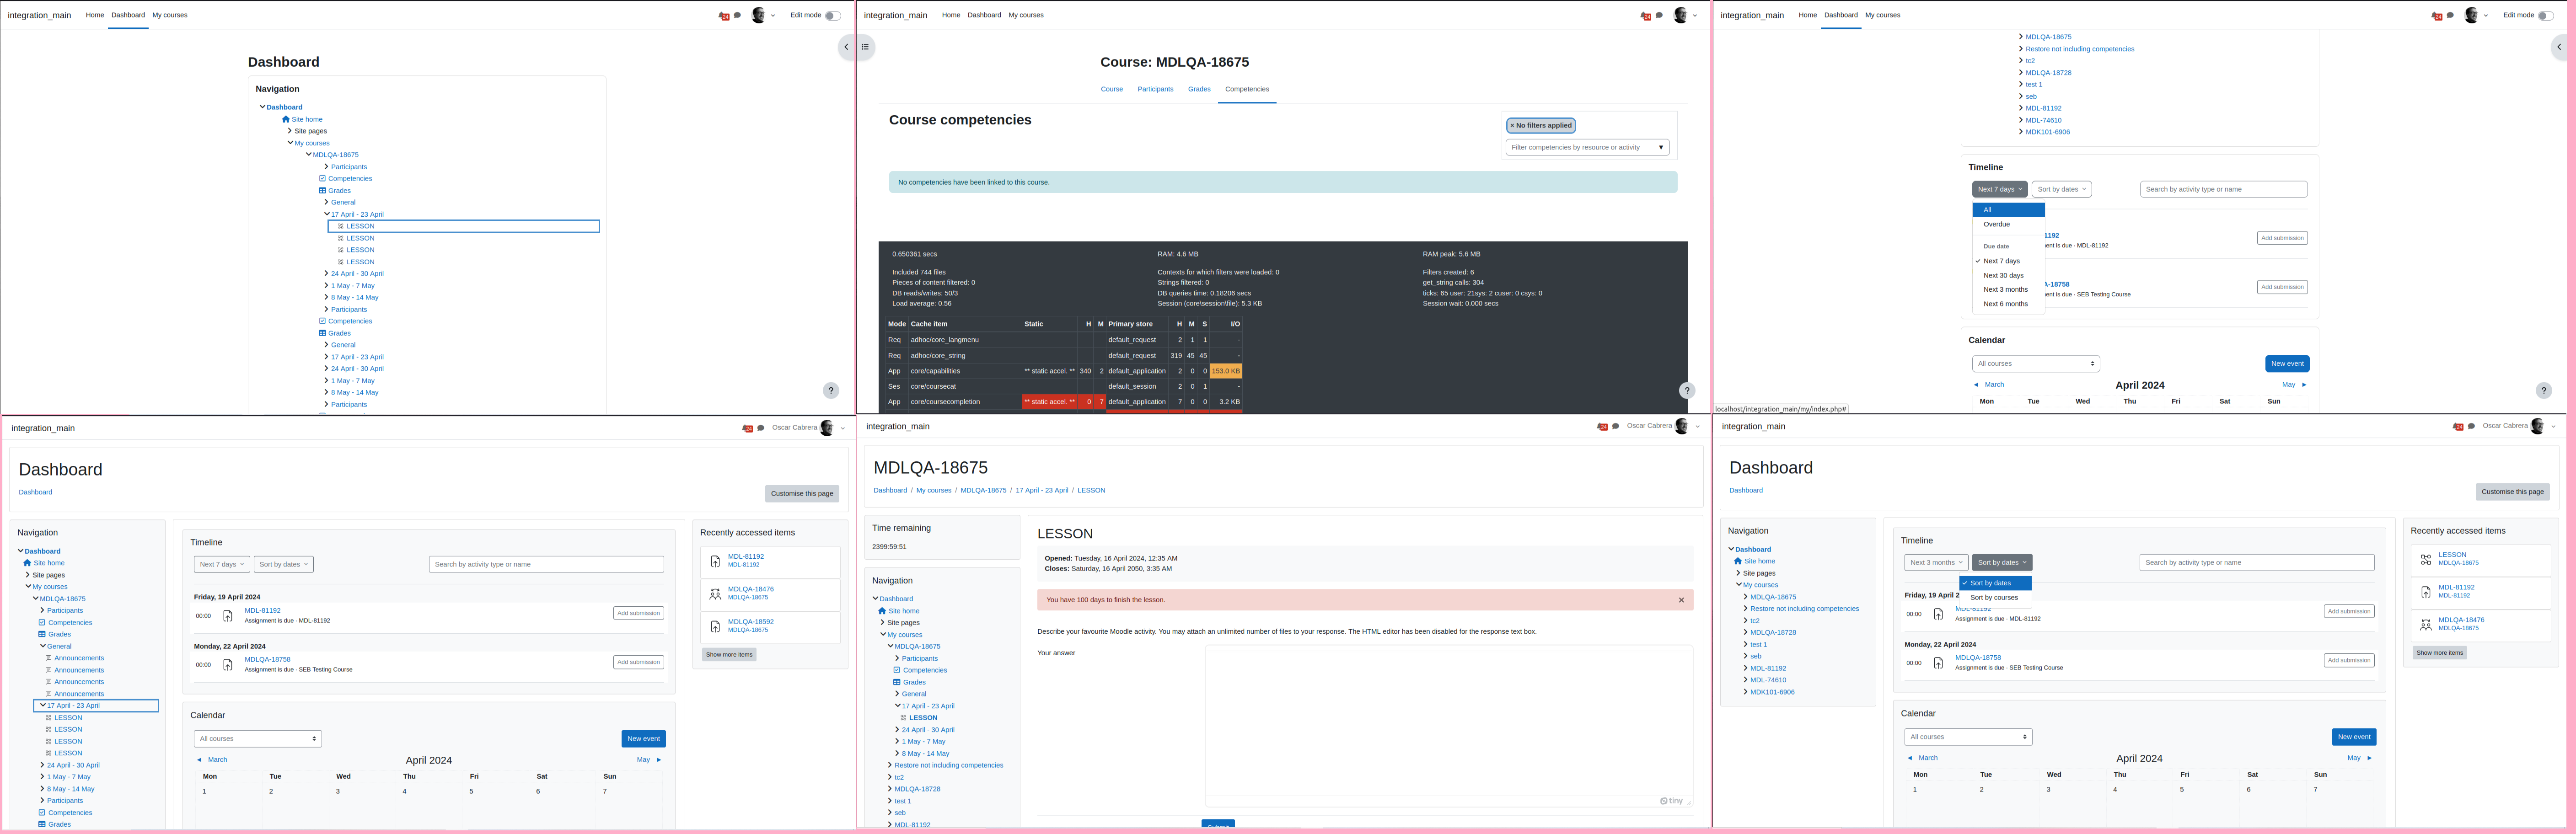Collapse General section in bottom-left navigation tree
Image resolution: width=2576 pixels, height=834 pixels.
(43, 646)
